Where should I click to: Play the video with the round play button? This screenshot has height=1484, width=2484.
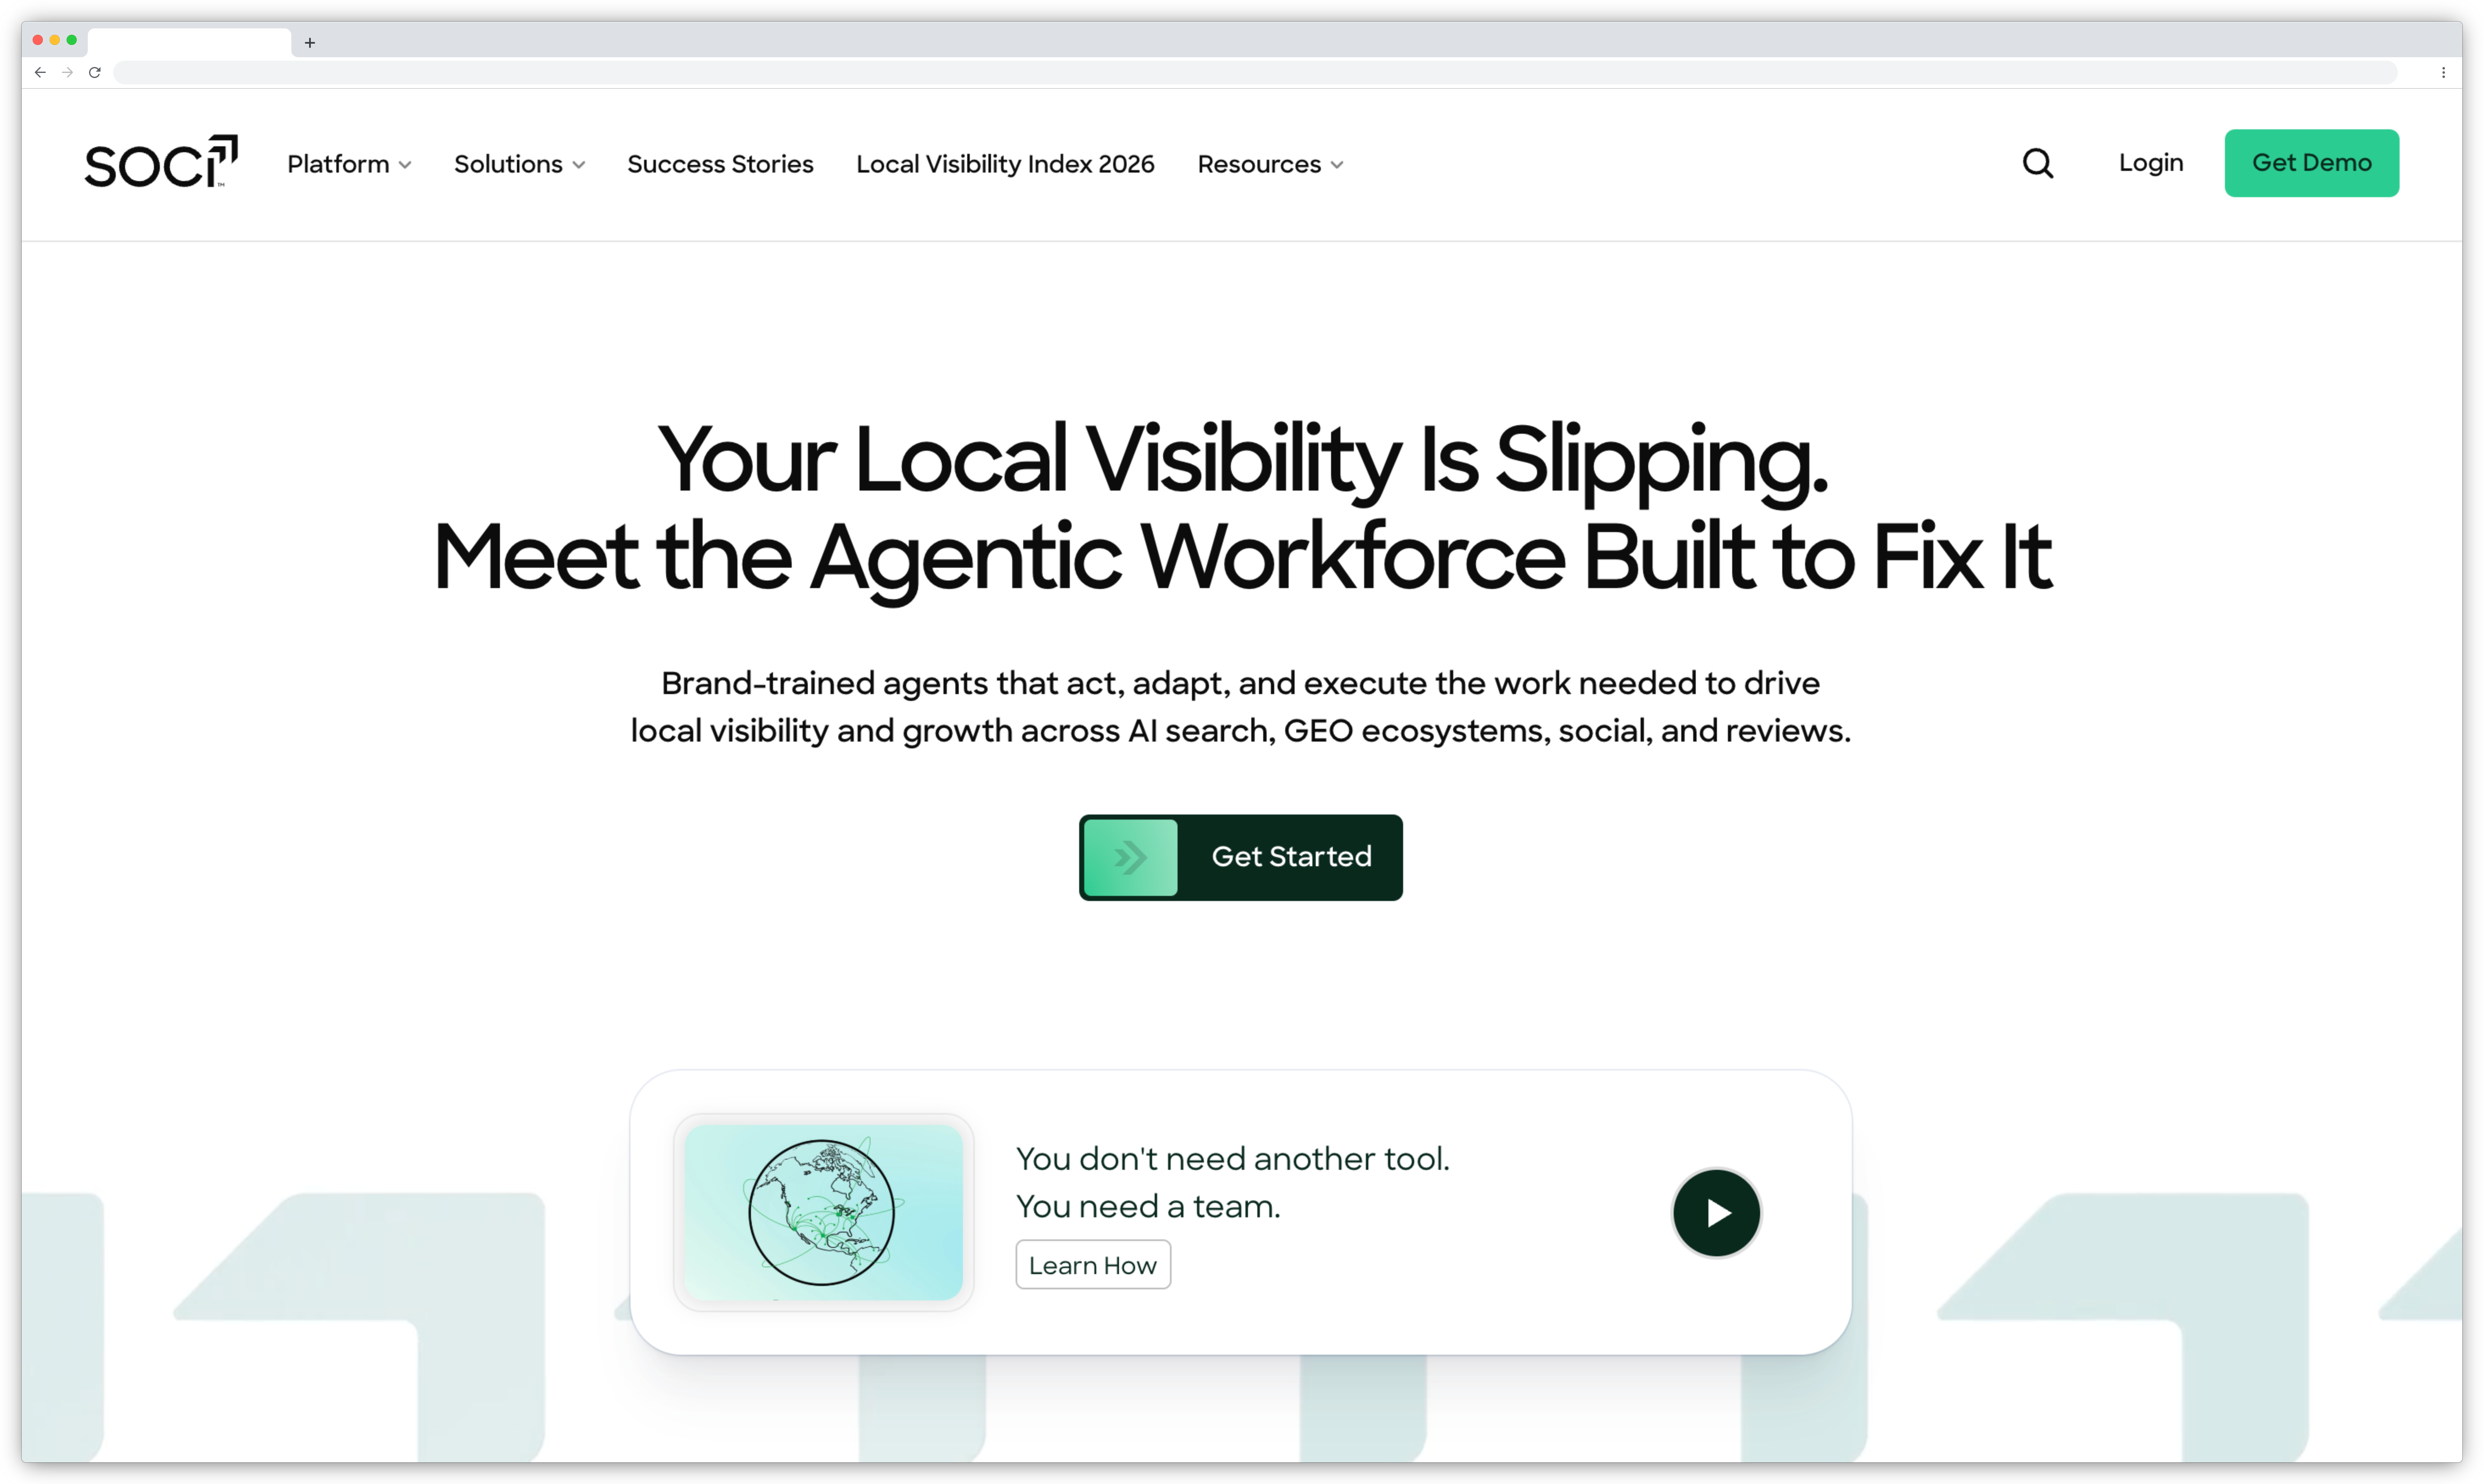point(1716,1213)
